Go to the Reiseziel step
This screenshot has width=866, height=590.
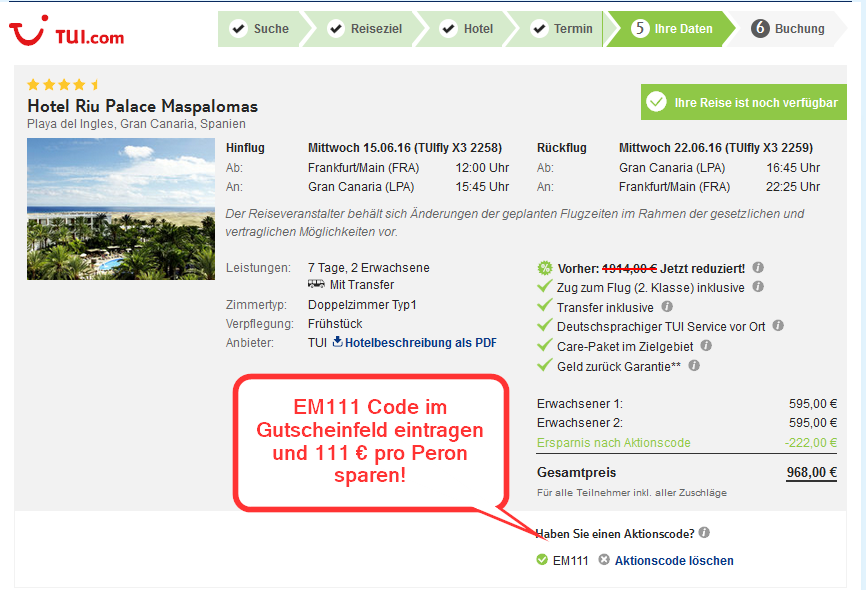[x=365, y=29]
